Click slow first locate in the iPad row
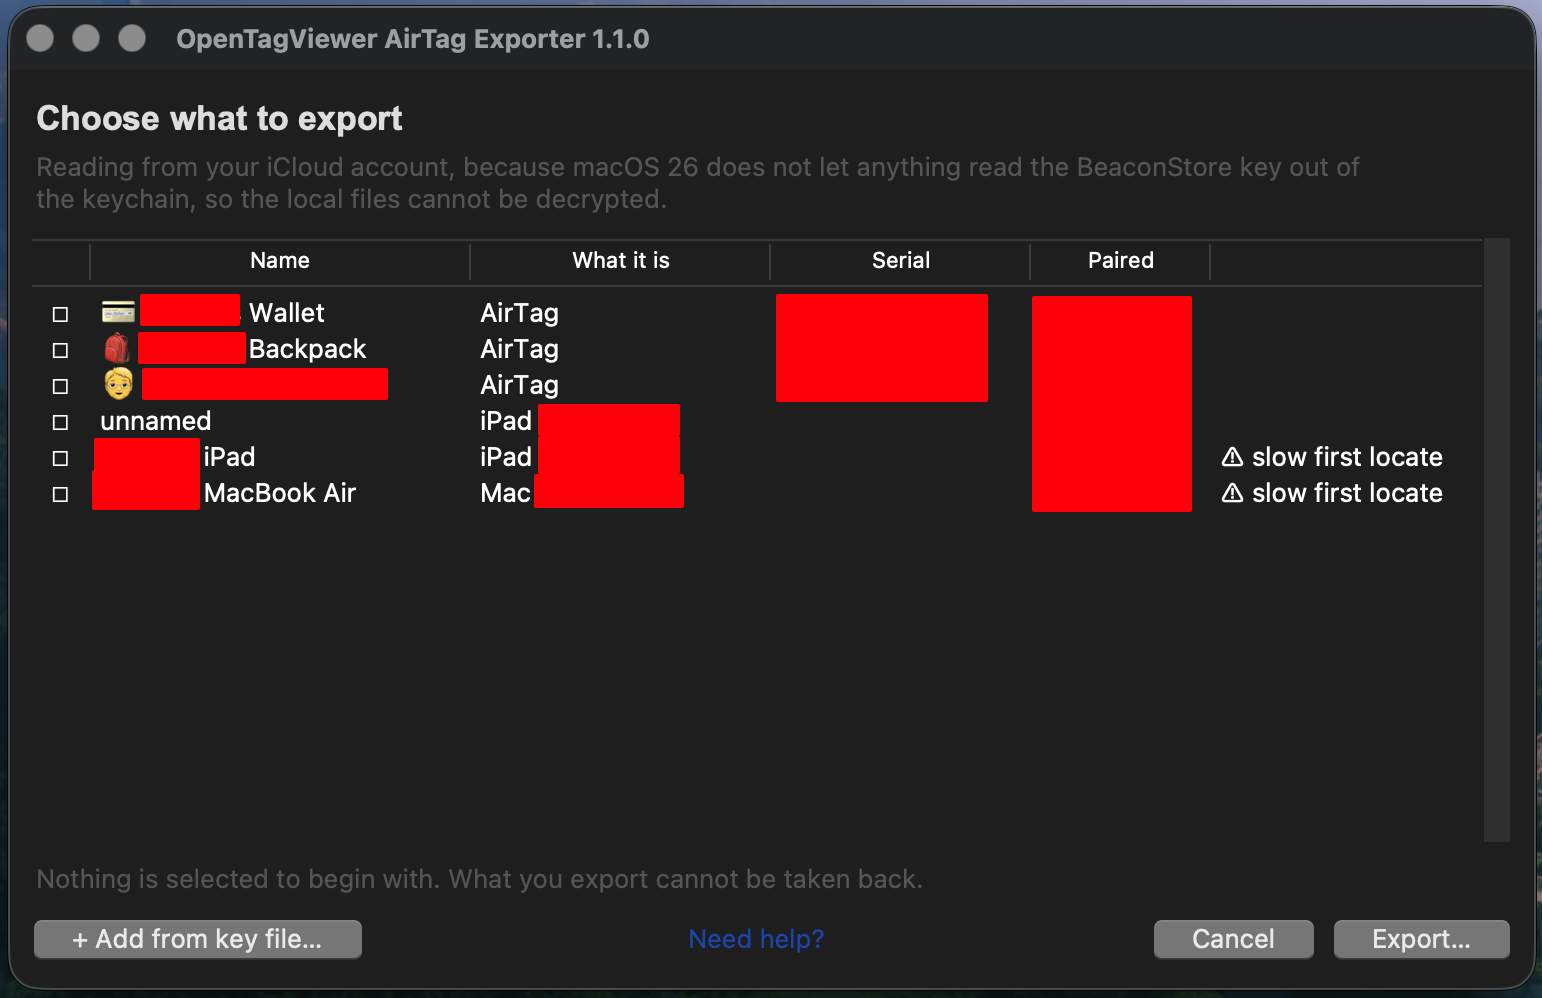The image size is (1542, 998). tap(1347, 457)
